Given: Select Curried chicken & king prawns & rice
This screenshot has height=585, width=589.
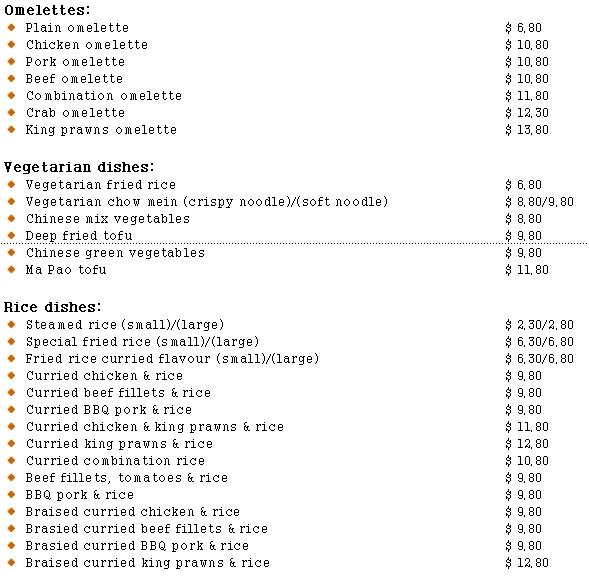Looking at the screenshot, I should point(155,426).
